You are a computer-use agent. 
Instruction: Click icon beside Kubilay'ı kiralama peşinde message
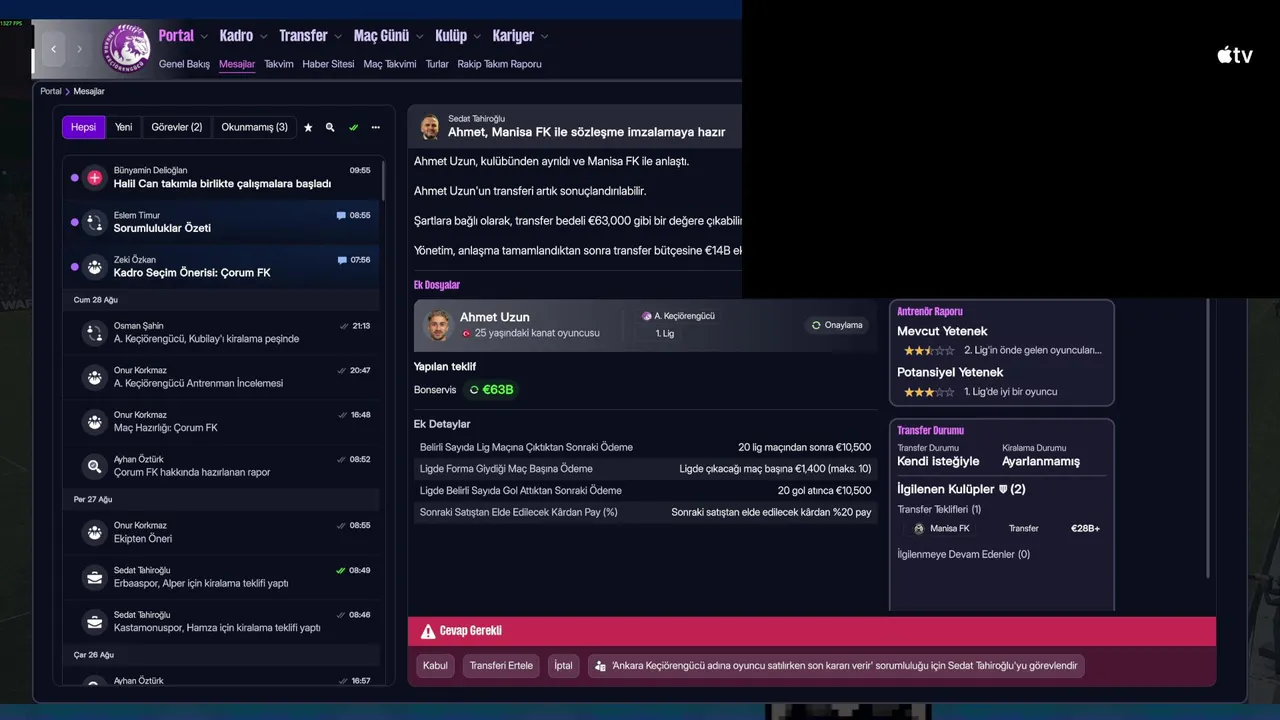(94, 333)
